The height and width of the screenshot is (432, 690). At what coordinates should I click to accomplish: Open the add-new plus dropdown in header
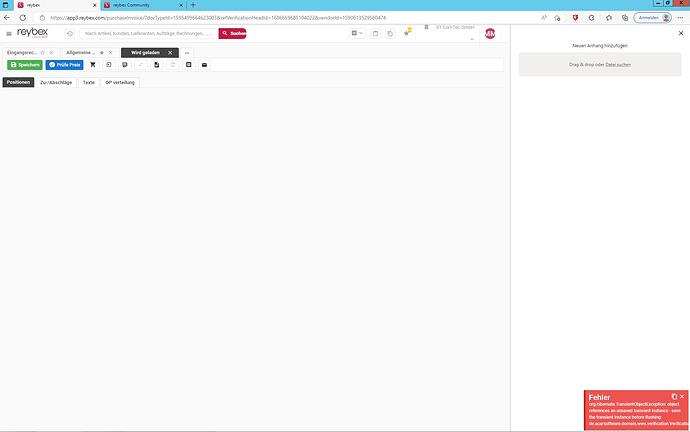click(x=357, y=33)
